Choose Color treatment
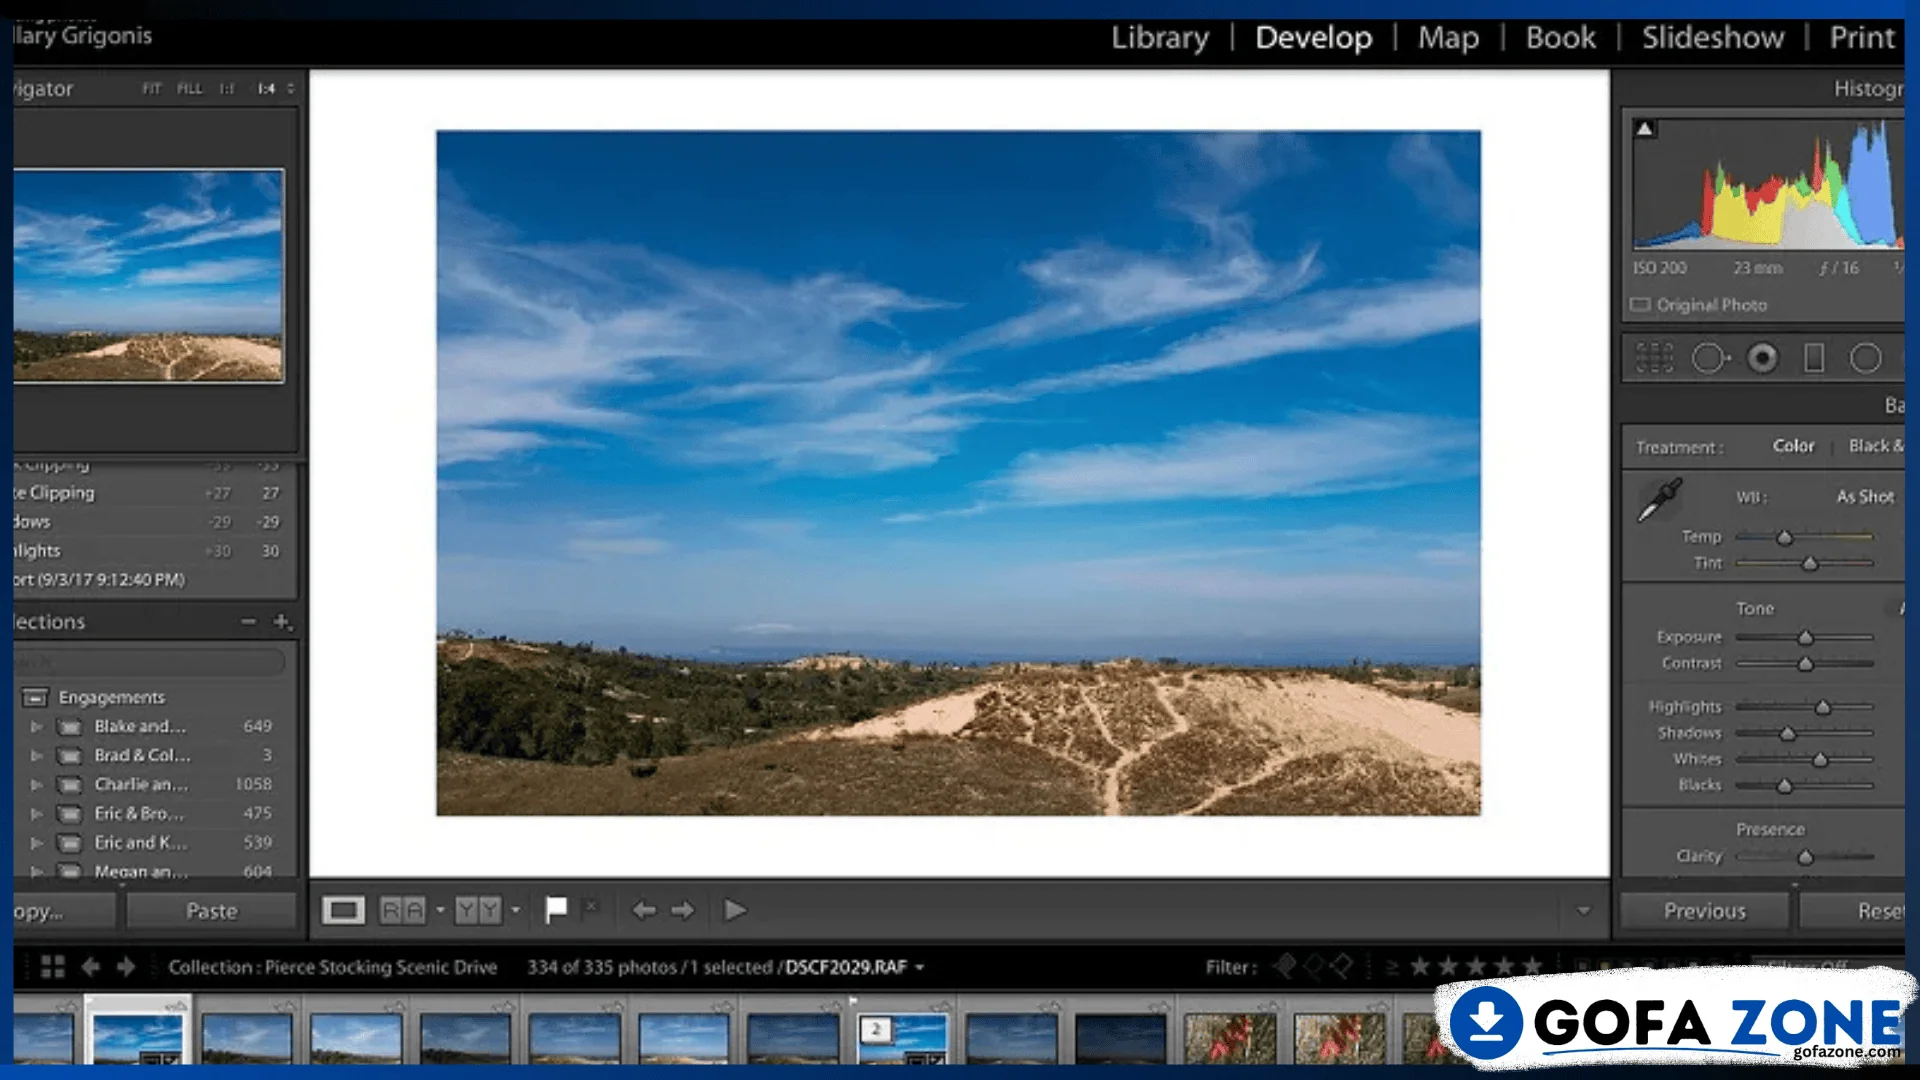The height and width of the screenshot is (1080, 1920). coord(1793,446)
